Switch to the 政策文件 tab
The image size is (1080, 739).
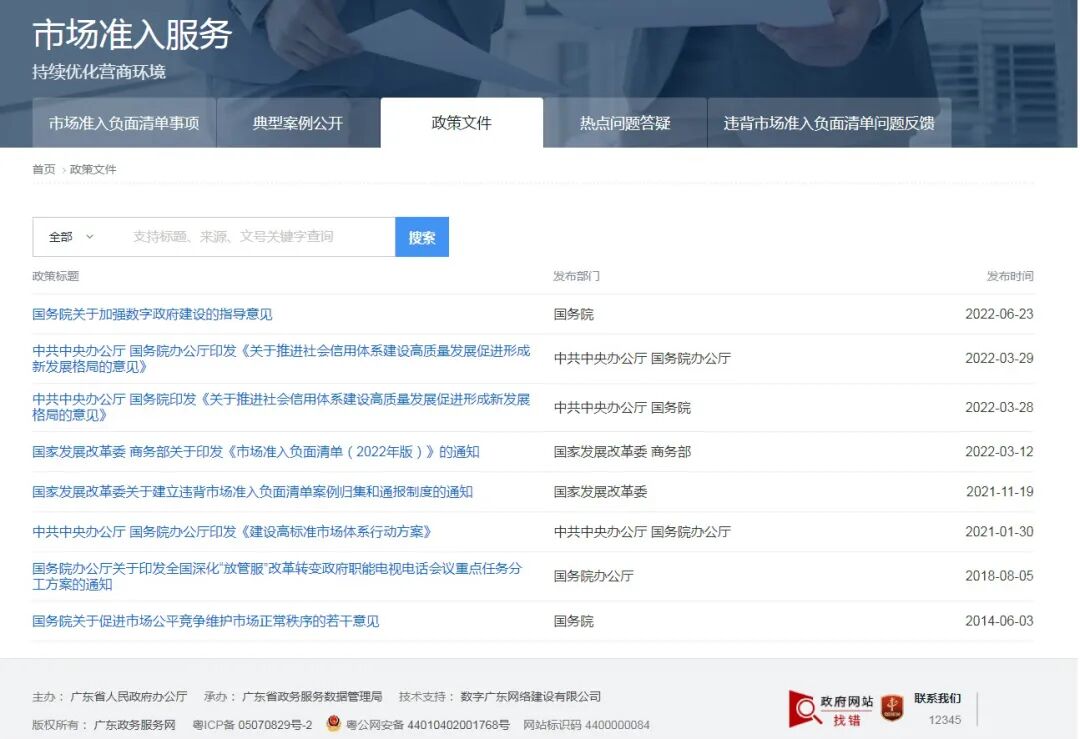tap(461, 122)
